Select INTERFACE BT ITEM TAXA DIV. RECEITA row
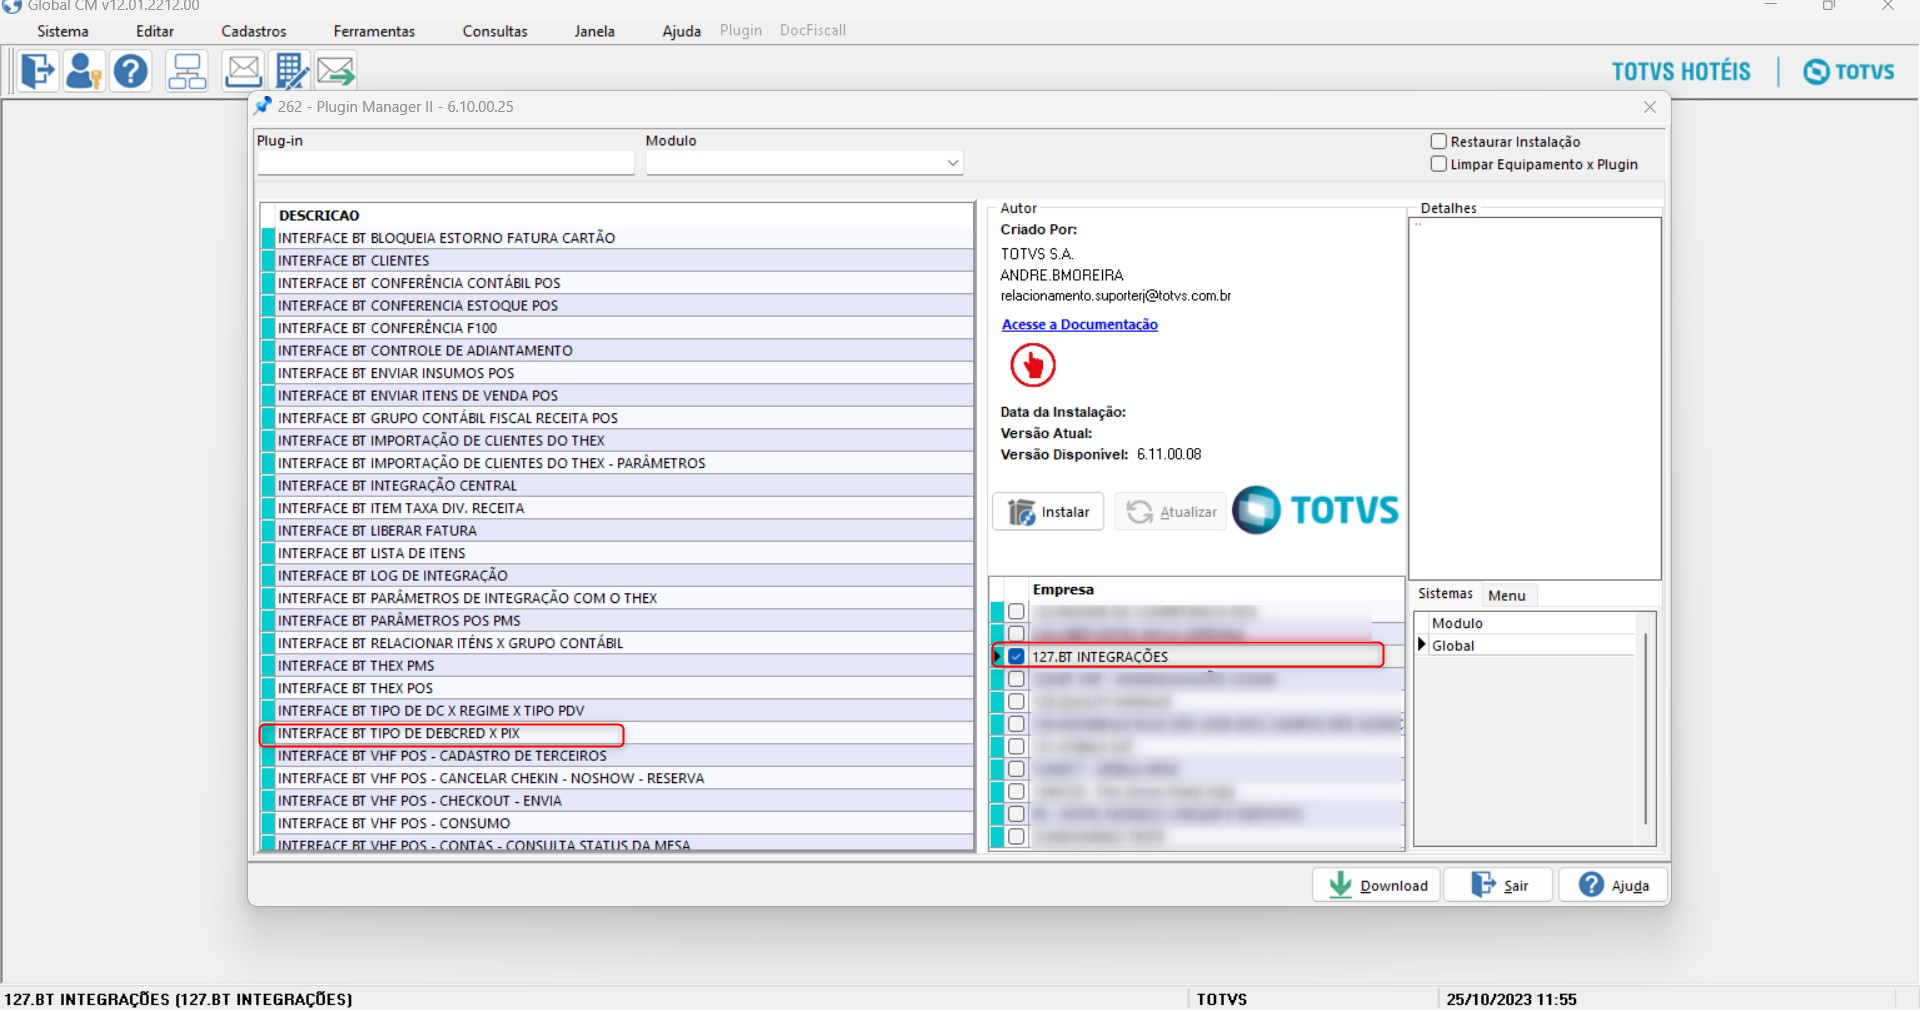 (618, 508)
